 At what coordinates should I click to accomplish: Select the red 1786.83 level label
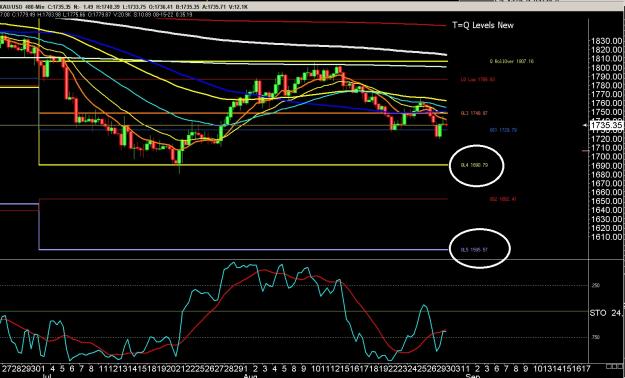pyautogui.click(x=478, y=79)
